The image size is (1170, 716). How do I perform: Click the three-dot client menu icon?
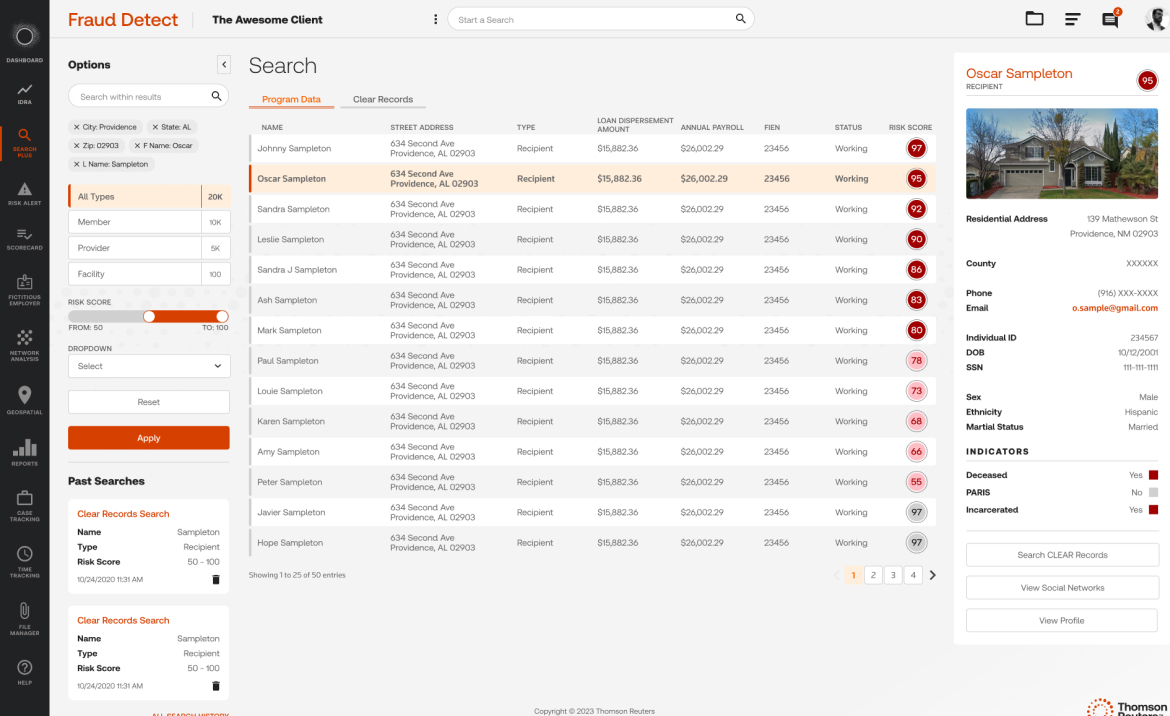coord(436,19)
